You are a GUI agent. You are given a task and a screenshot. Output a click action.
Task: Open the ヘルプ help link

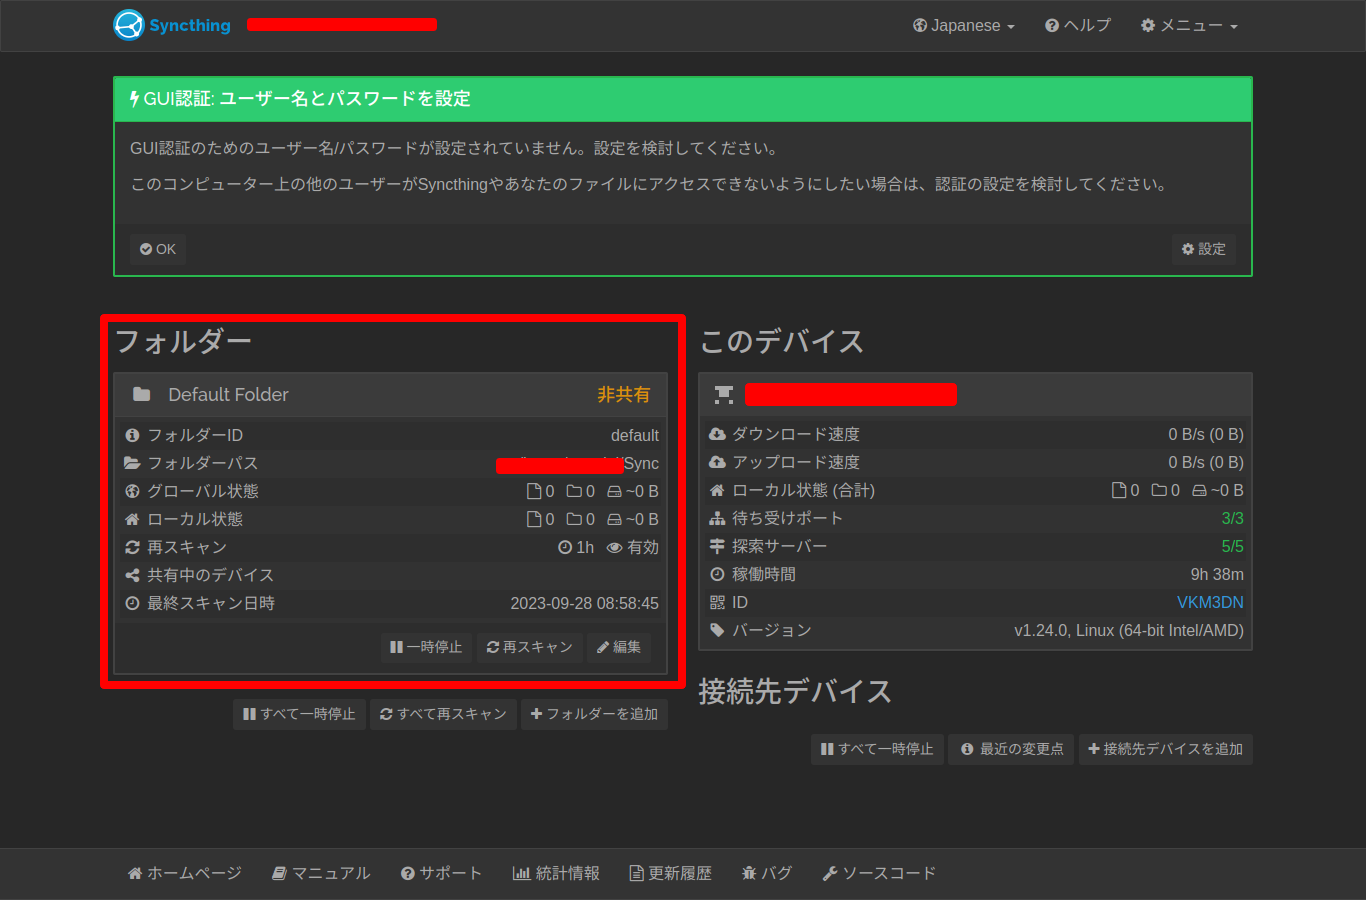(x=1077, y=26)
